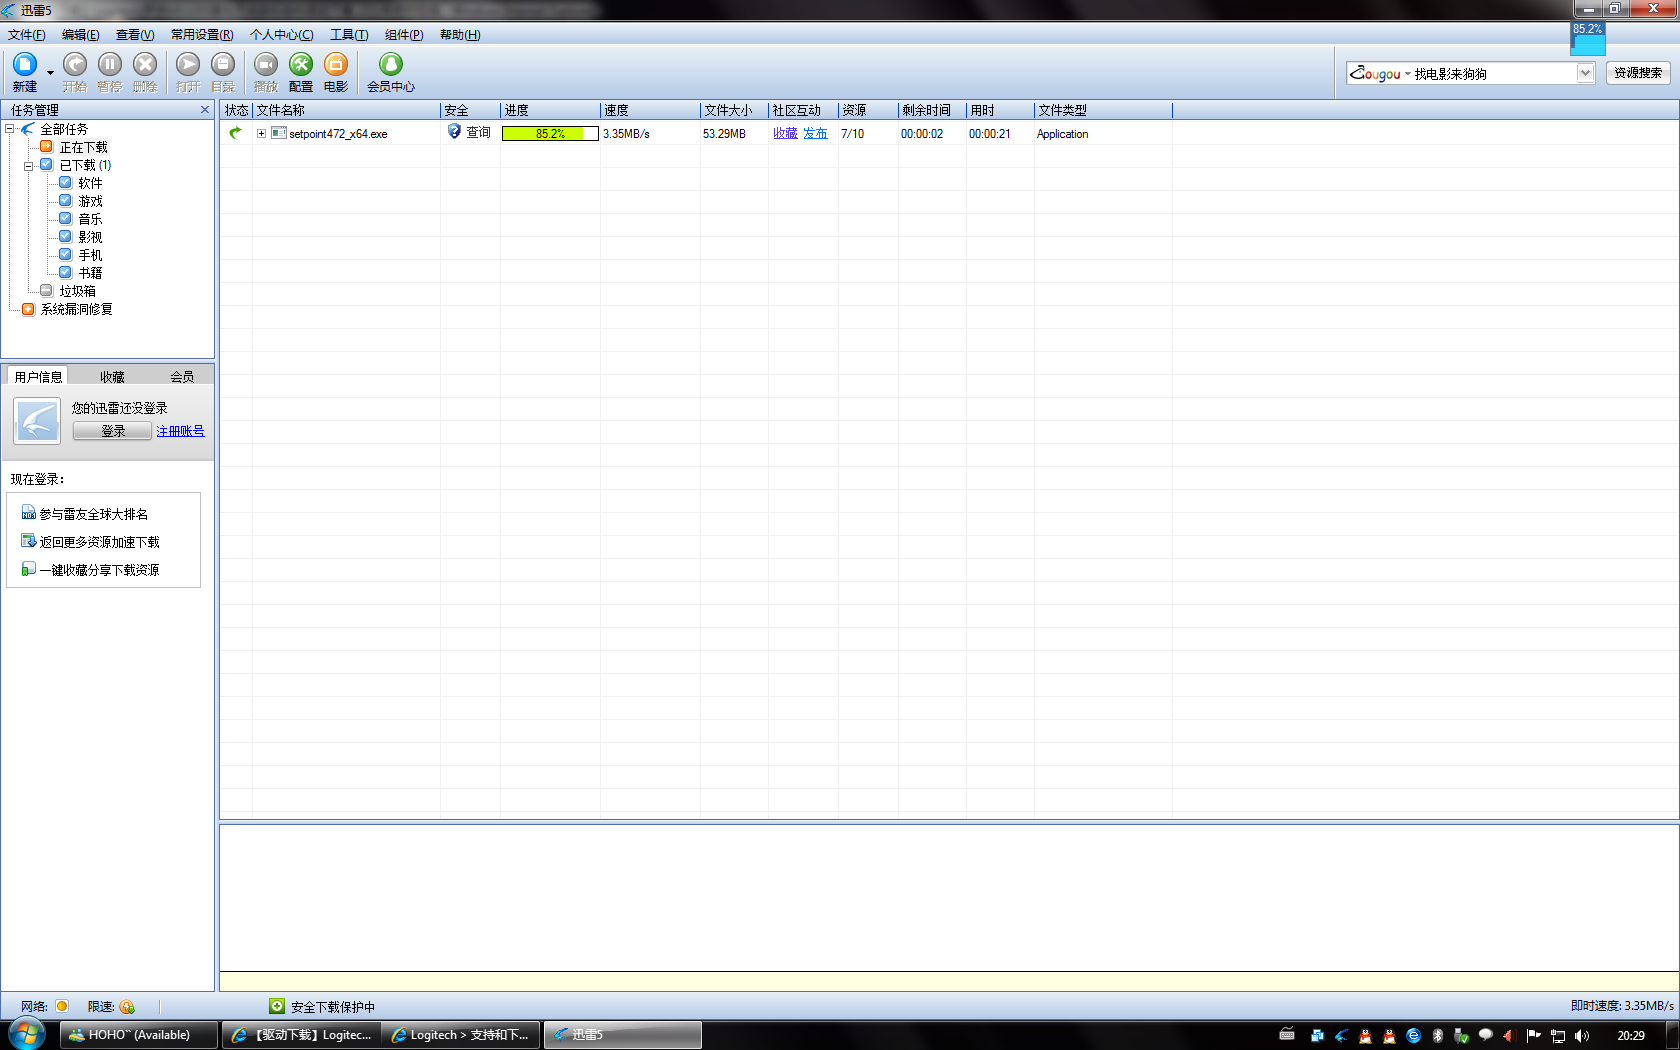Open the search box history dropdown arrow

tap(1585, 73)
